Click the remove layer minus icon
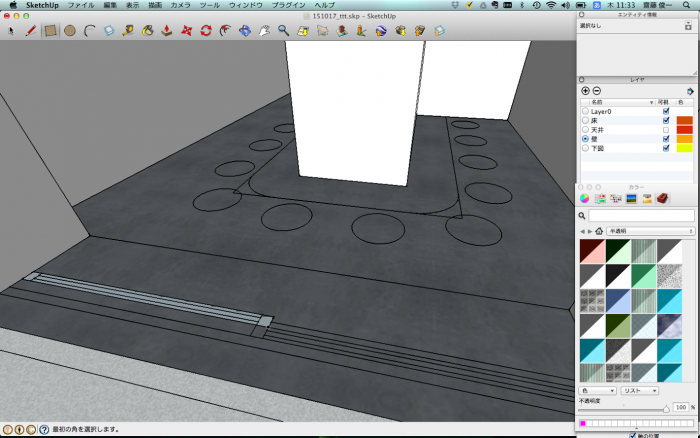 pos(597,91)
